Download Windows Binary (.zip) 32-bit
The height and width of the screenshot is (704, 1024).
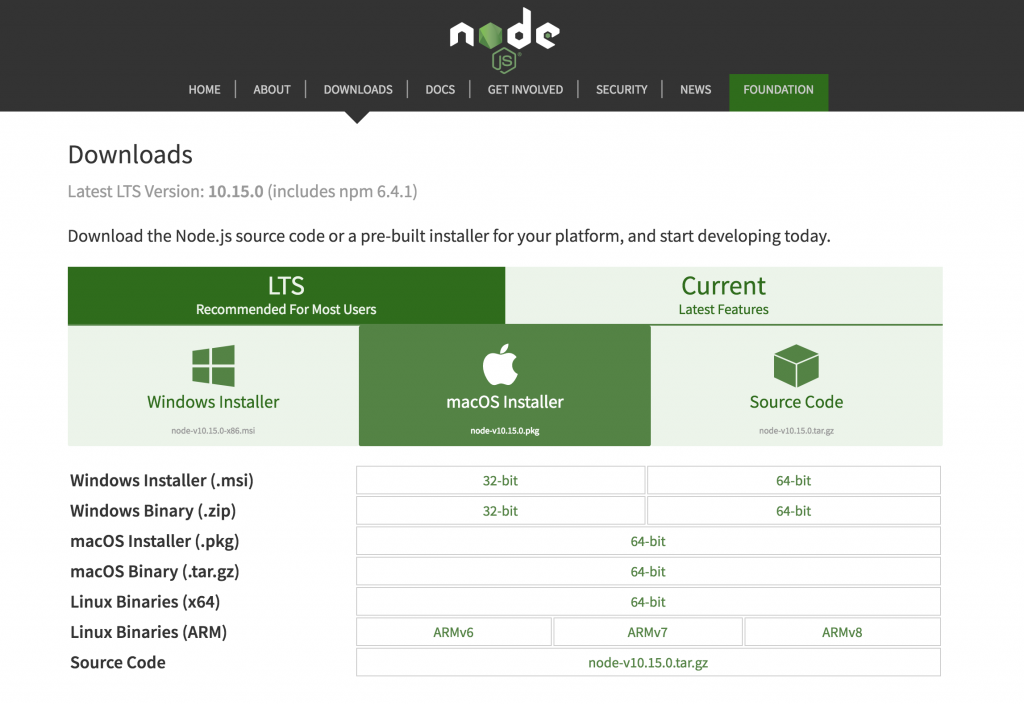coord(500,511)
